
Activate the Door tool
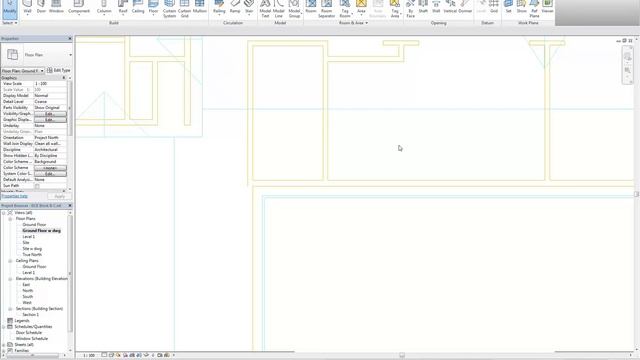(41, 7)
